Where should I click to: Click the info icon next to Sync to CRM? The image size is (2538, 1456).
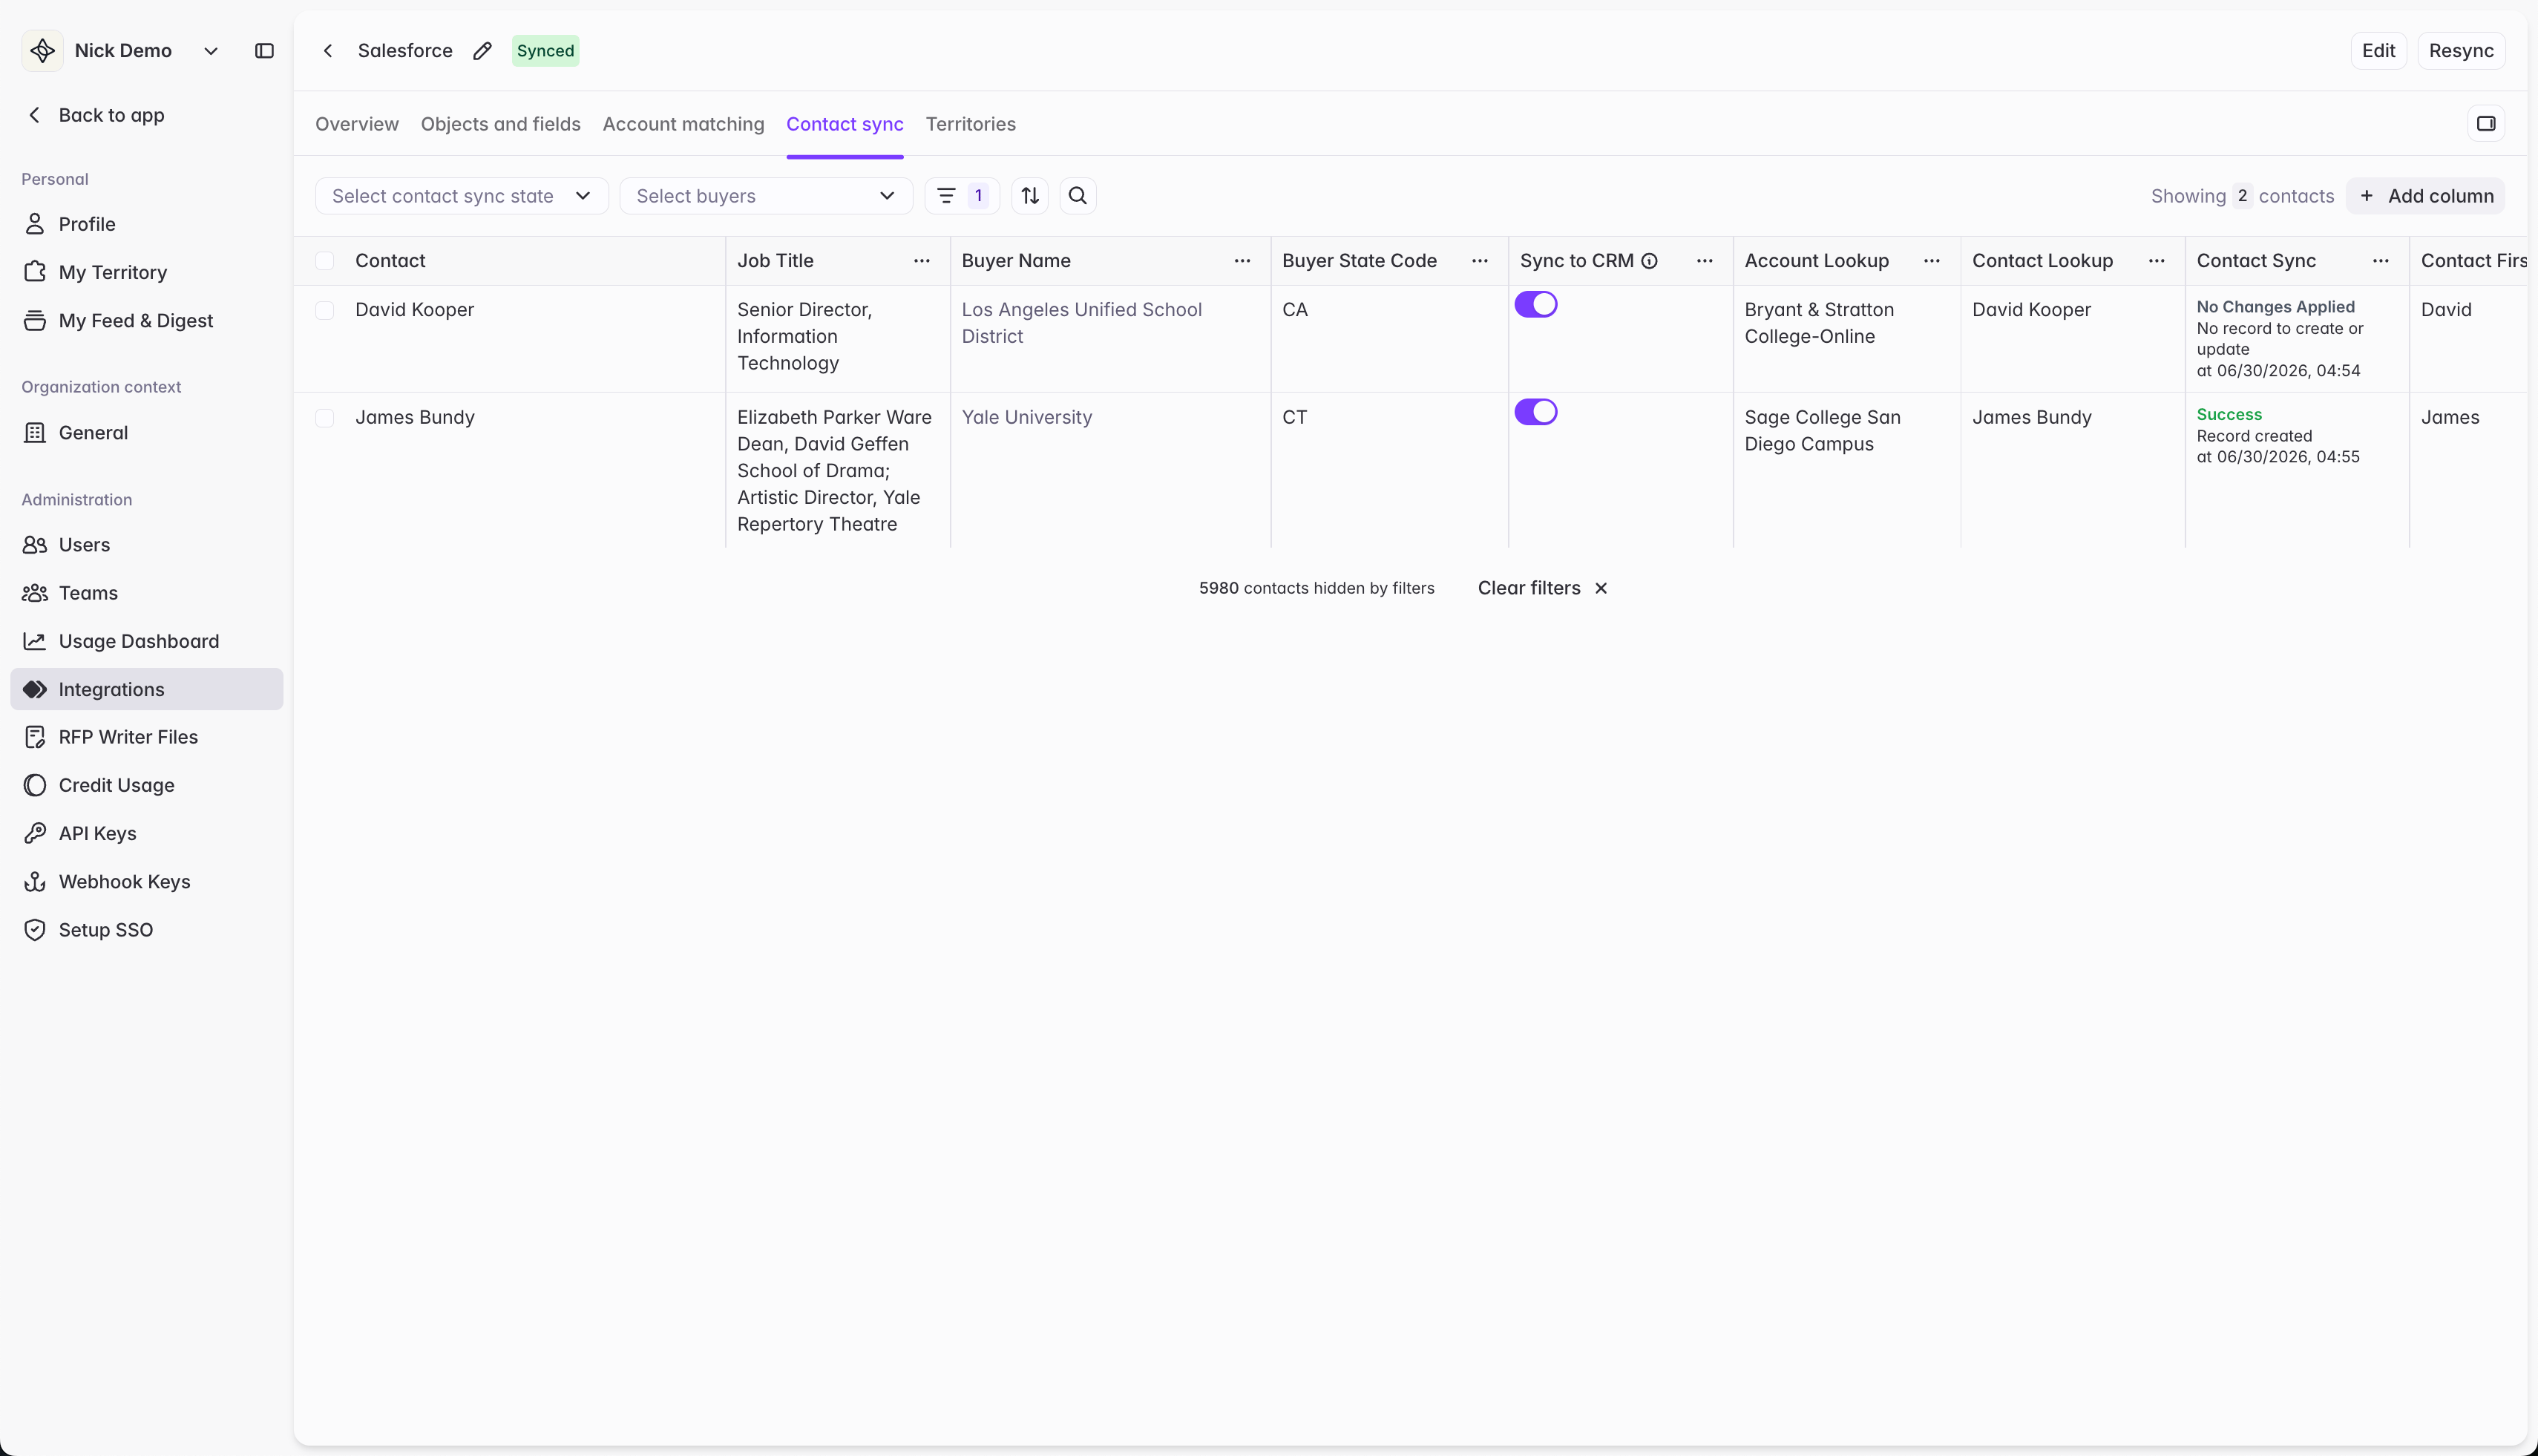click(x=1650, y=261)
